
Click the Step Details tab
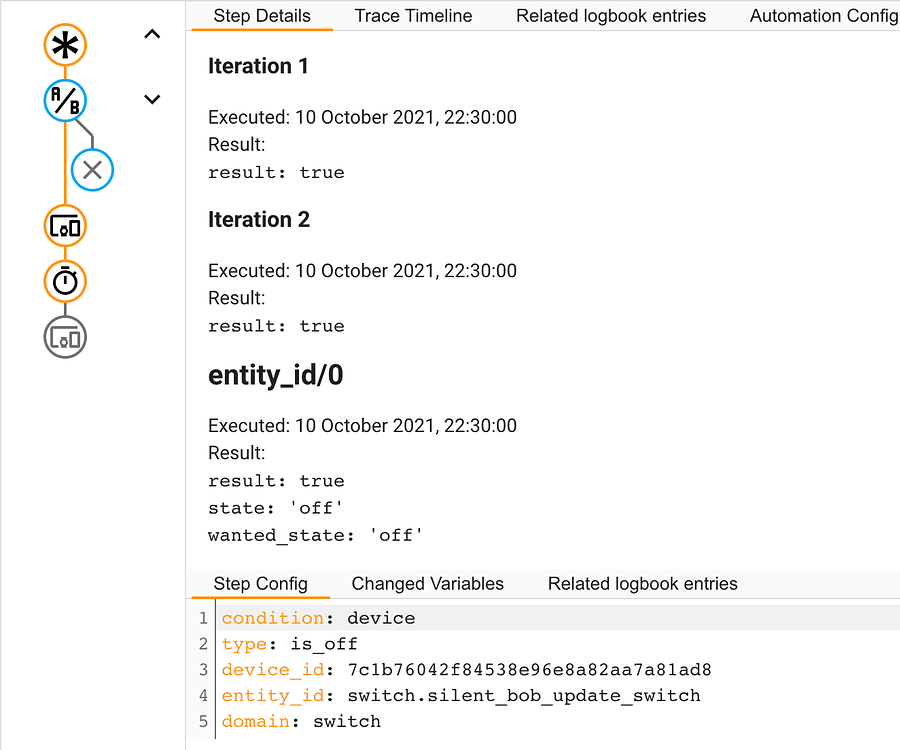pyautogui.click(x=261, y=16)
